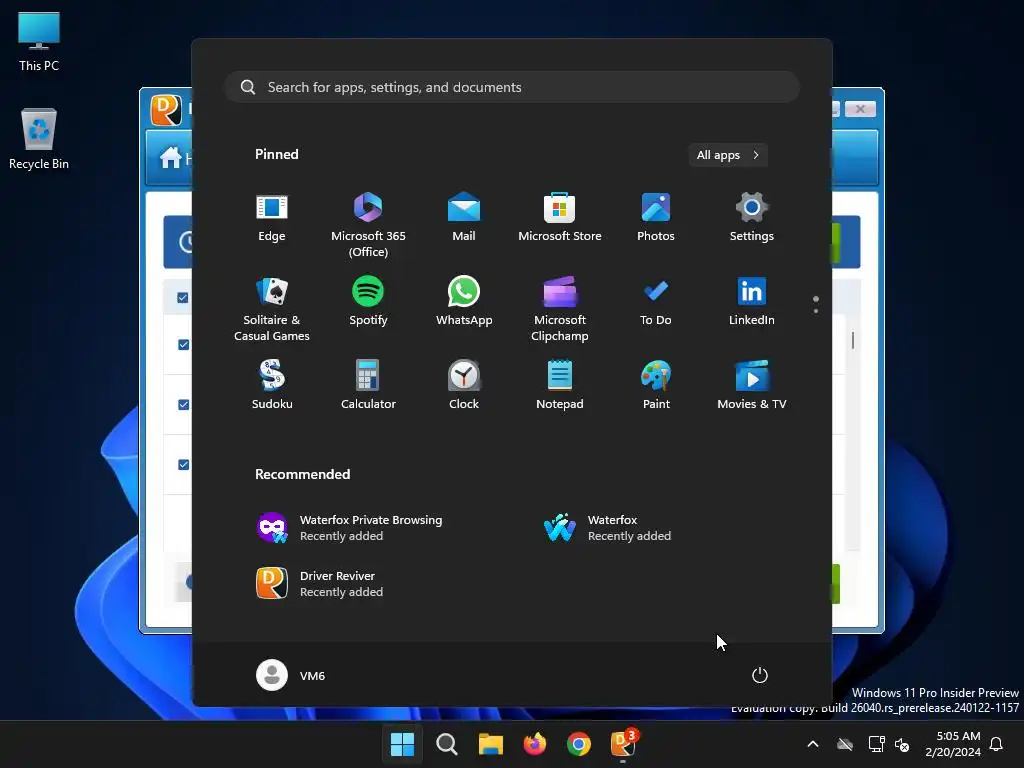Screen dimensions: 1024x768
Task: Launch Movies & TV
Action: pos(752,385)
